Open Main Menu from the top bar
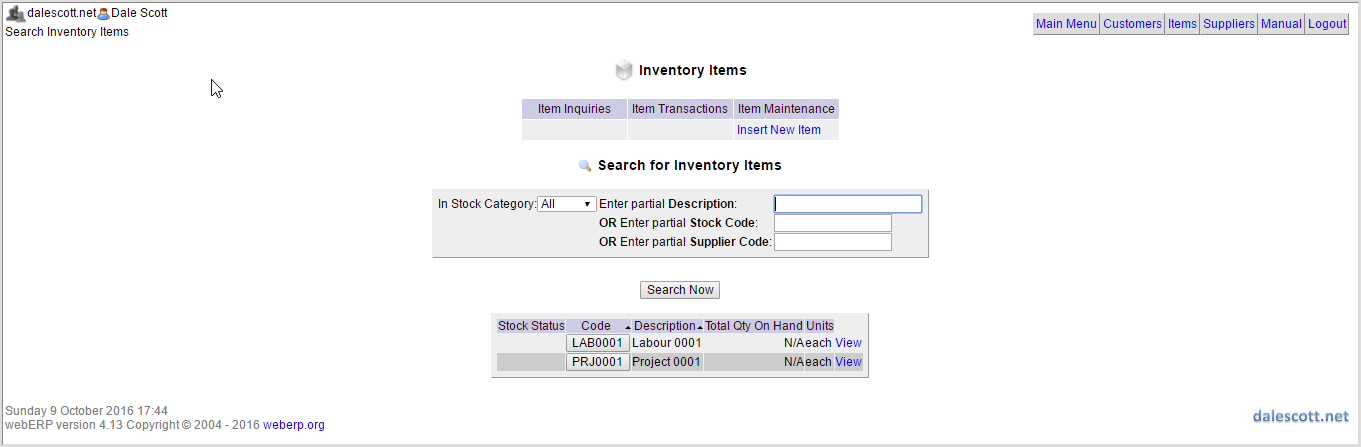The width and height of the screenshot is (1361, 447). point(1066,24)
